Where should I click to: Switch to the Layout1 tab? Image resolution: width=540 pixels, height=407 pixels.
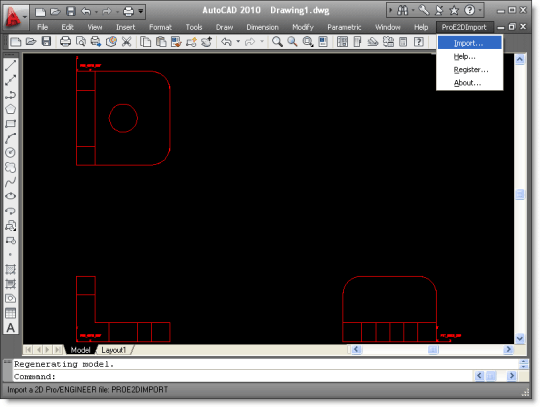coord(114,350)
